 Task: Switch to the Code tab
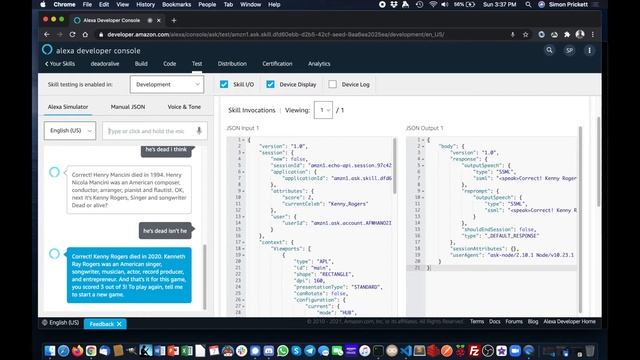[169, 64]
